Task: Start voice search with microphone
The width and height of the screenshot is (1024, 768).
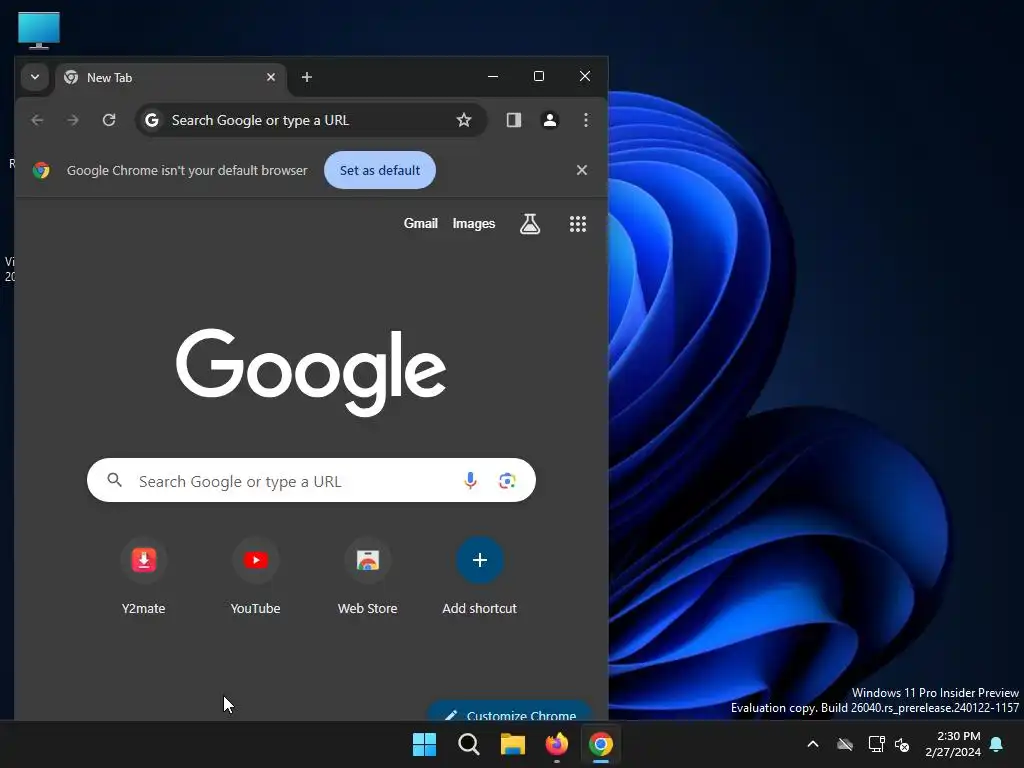Action: click(470, 481)
